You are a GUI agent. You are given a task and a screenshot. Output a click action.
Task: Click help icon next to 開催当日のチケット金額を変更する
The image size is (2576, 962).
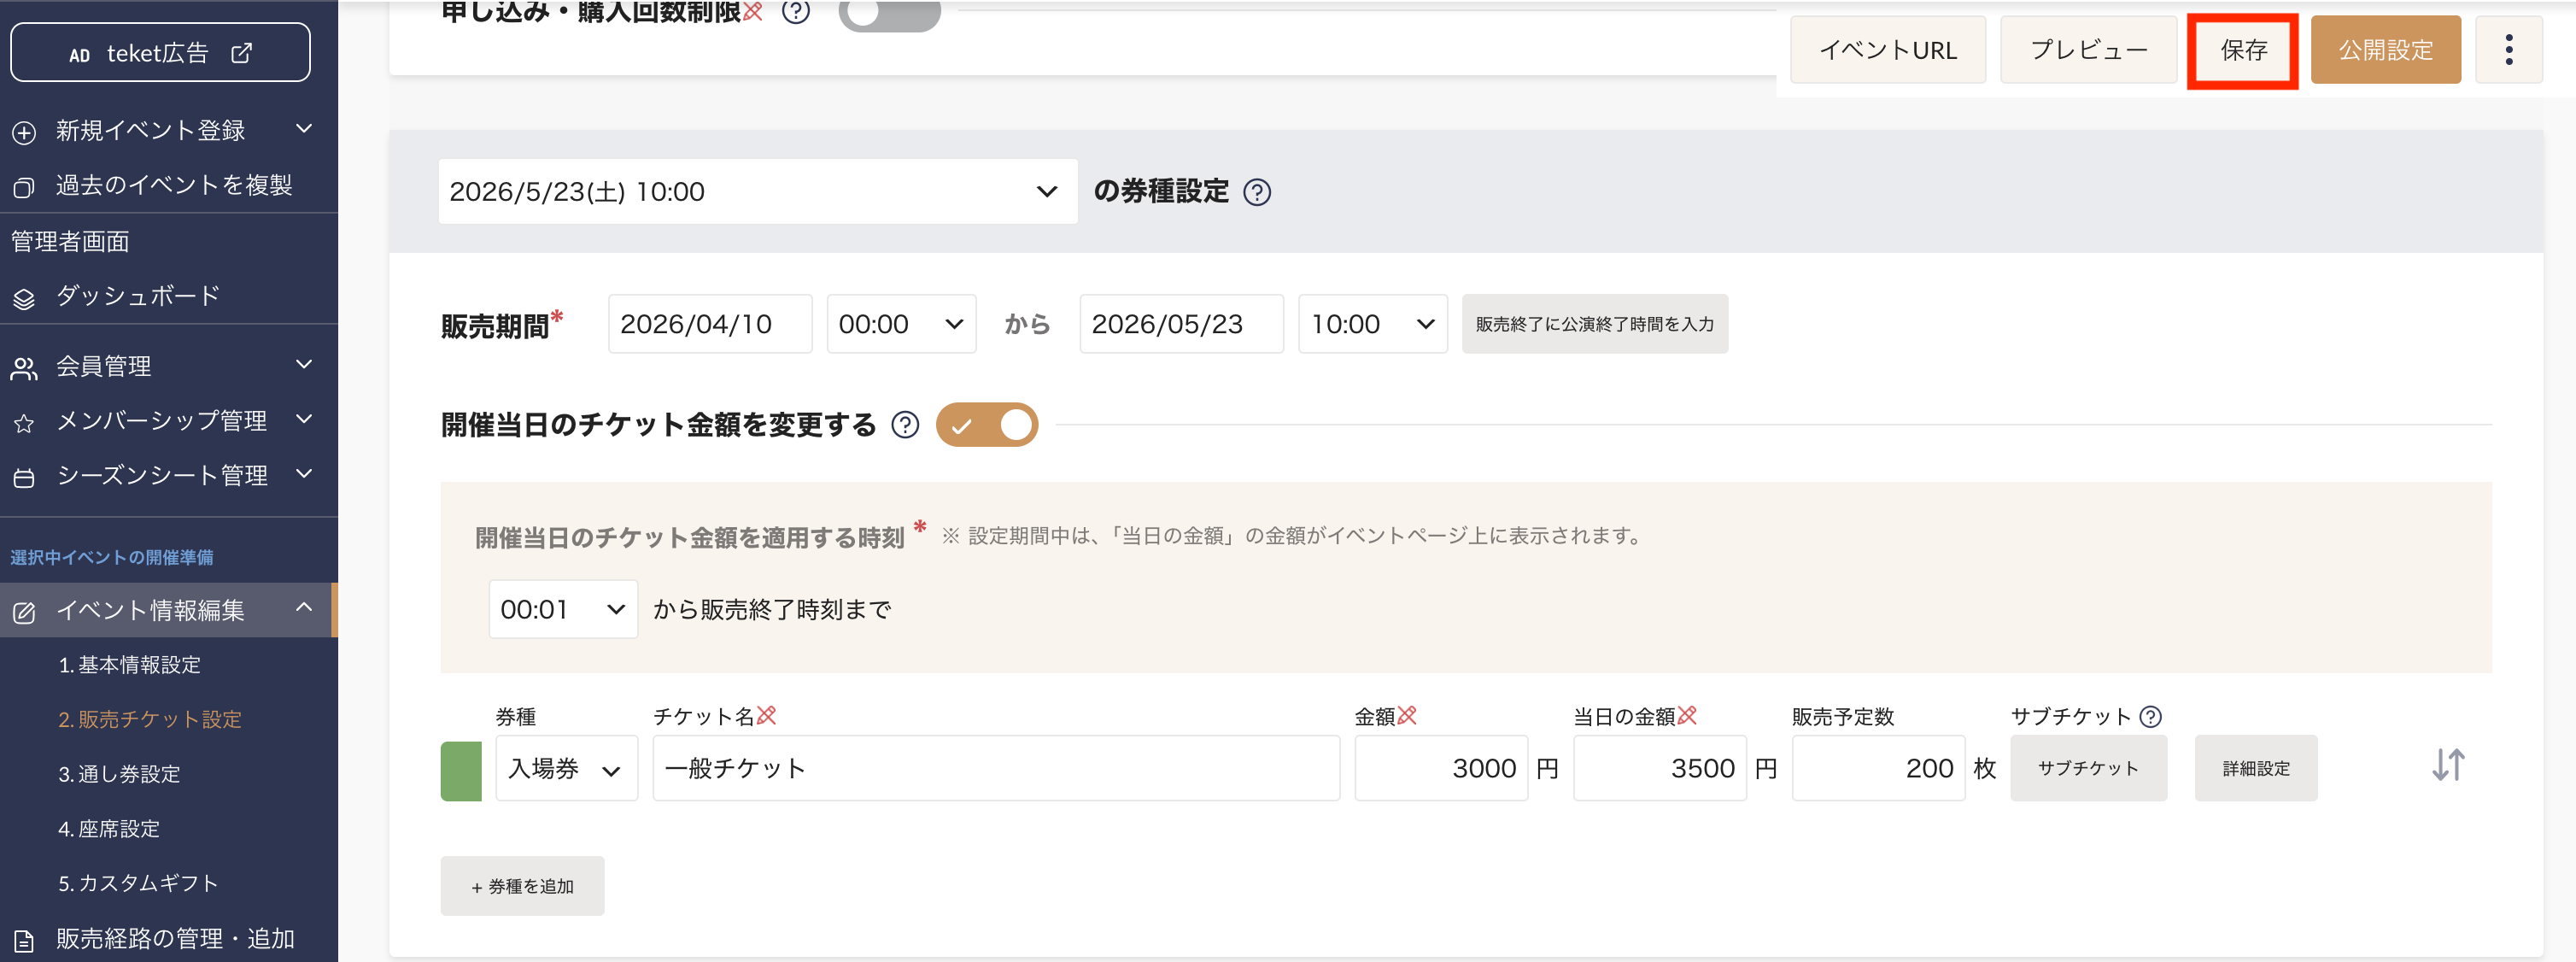(x=905, y=425)
